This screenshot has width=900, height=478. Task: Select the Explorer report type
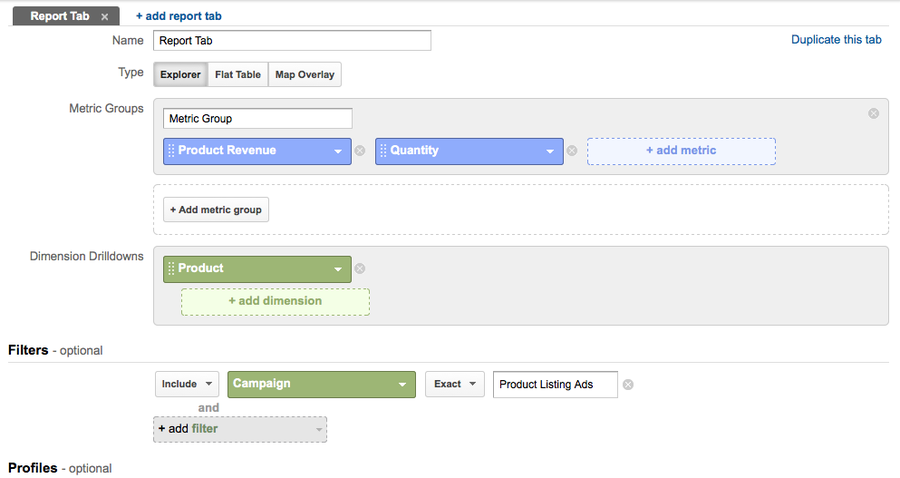(x=181, y=75)
